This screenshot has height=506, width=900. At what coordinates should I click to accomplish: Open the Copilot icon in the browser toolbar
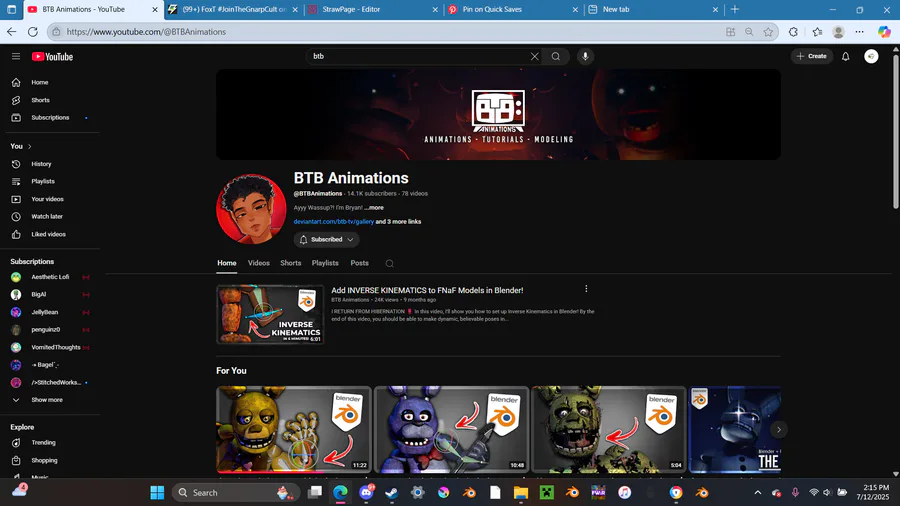tap(884, 32)
